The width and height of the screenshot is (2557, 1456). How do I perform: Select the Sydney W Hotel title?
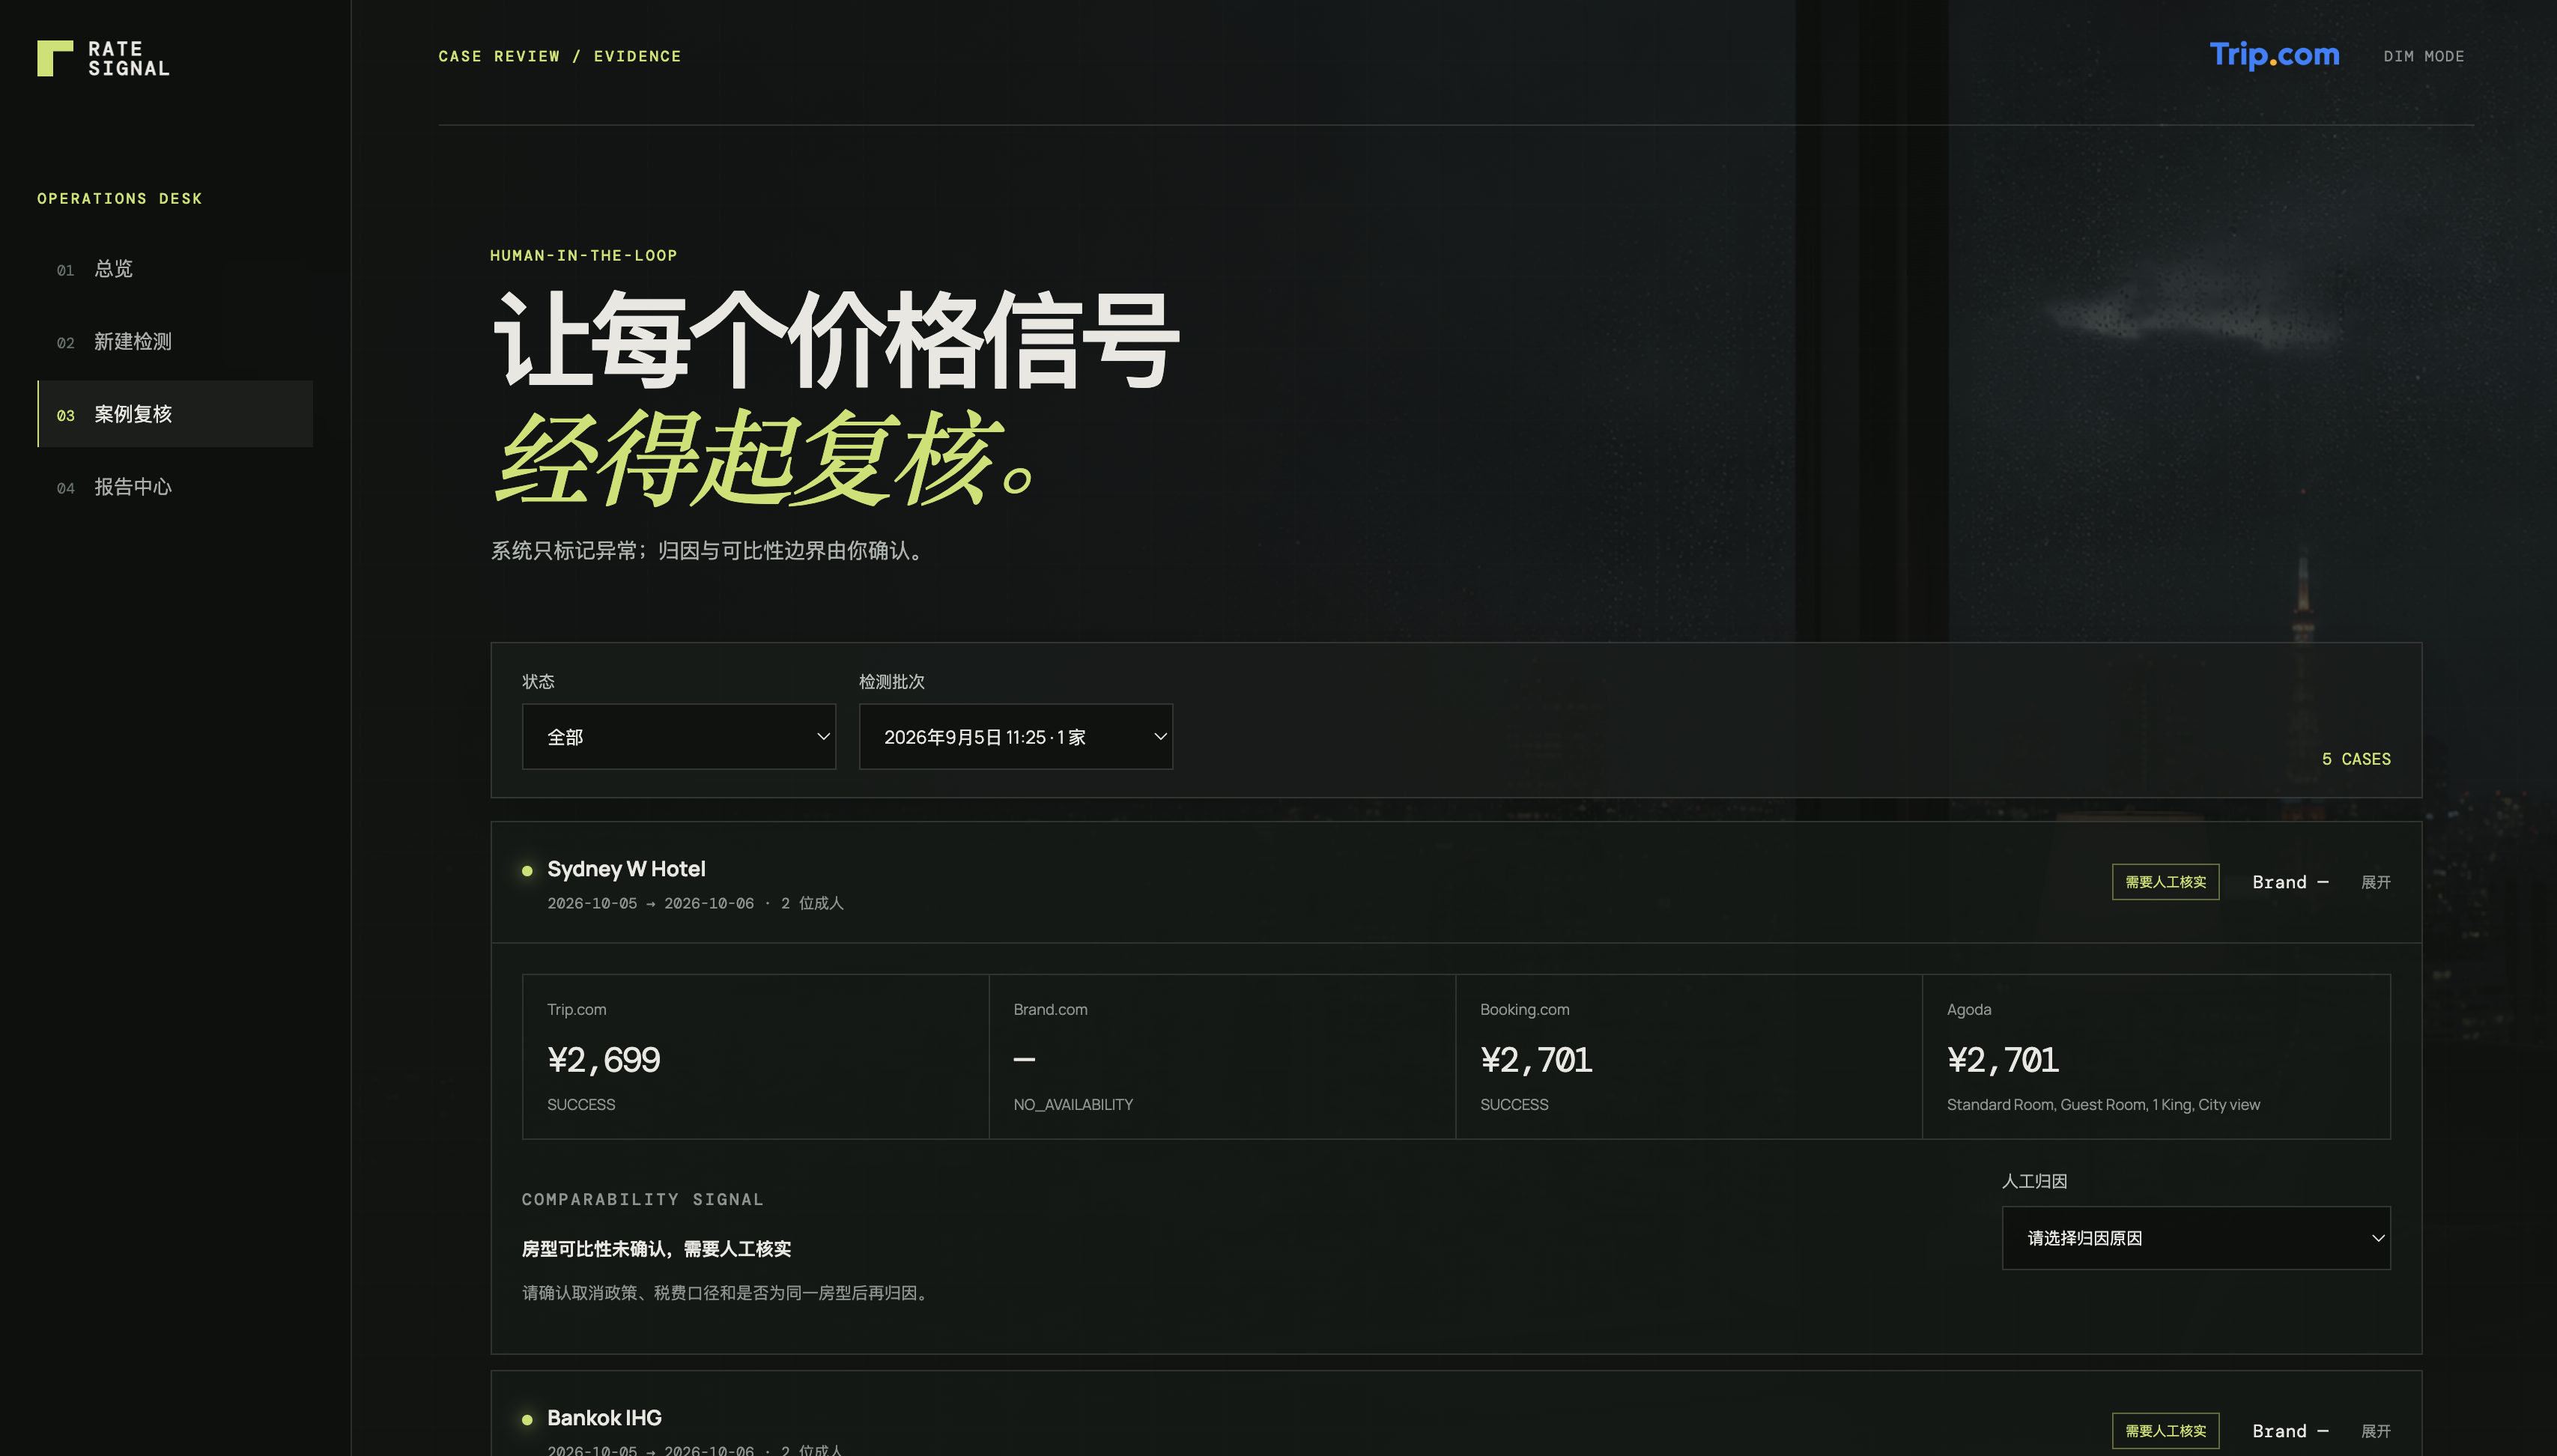coord(626,869)
